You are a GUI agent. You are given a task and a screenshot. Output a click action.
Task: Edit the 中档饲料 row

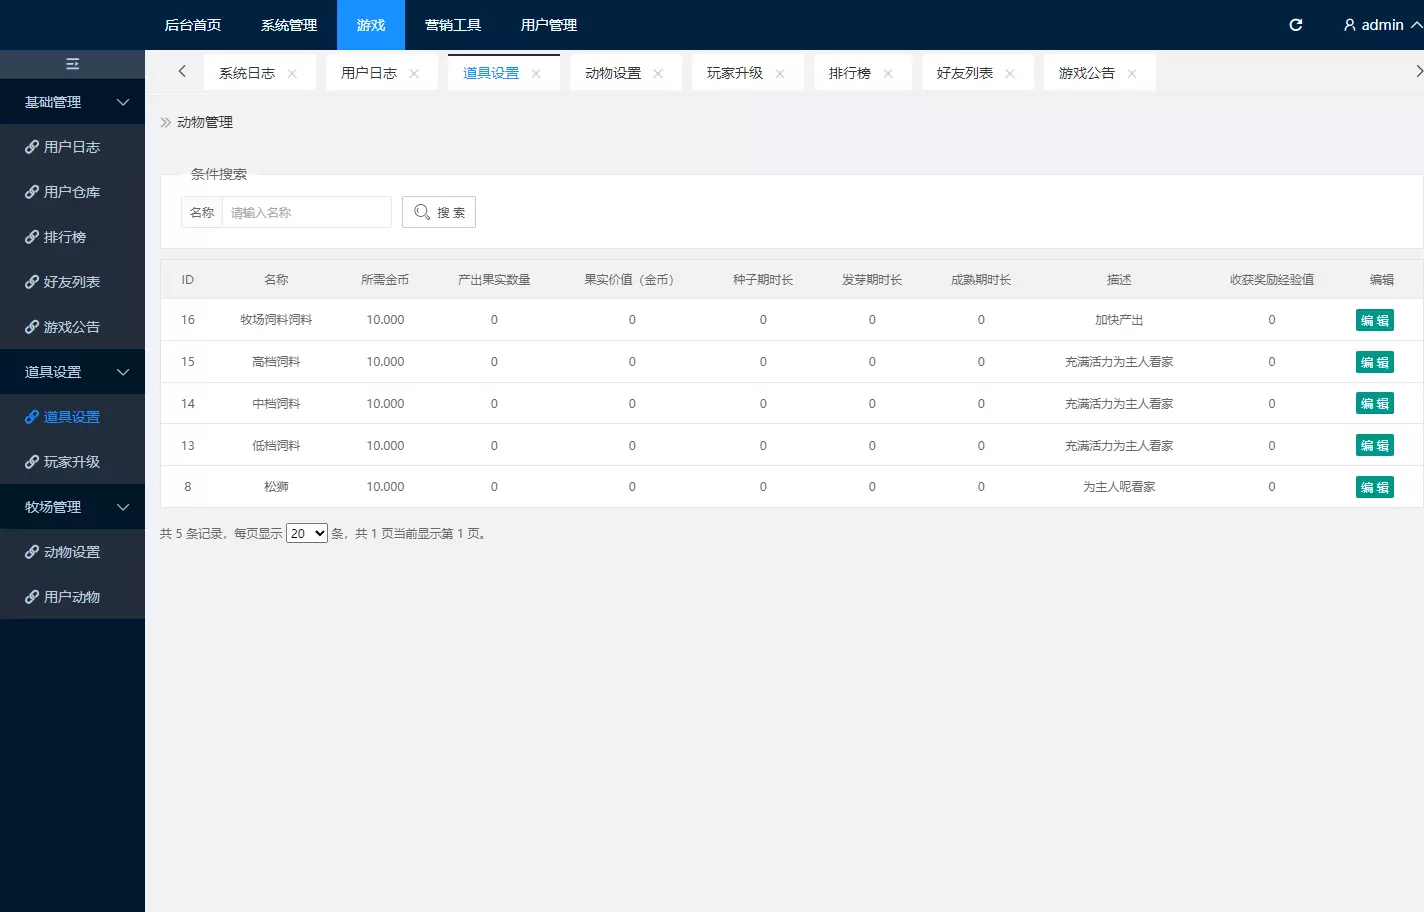pyautogui.click(x=1374, y=403)
